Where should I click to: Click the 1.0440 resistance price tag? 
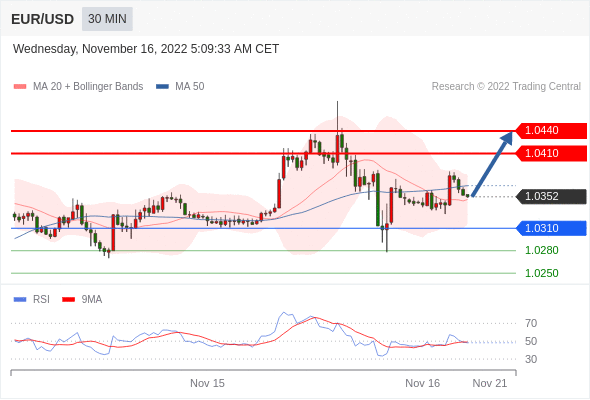click(x=550, y=131)
